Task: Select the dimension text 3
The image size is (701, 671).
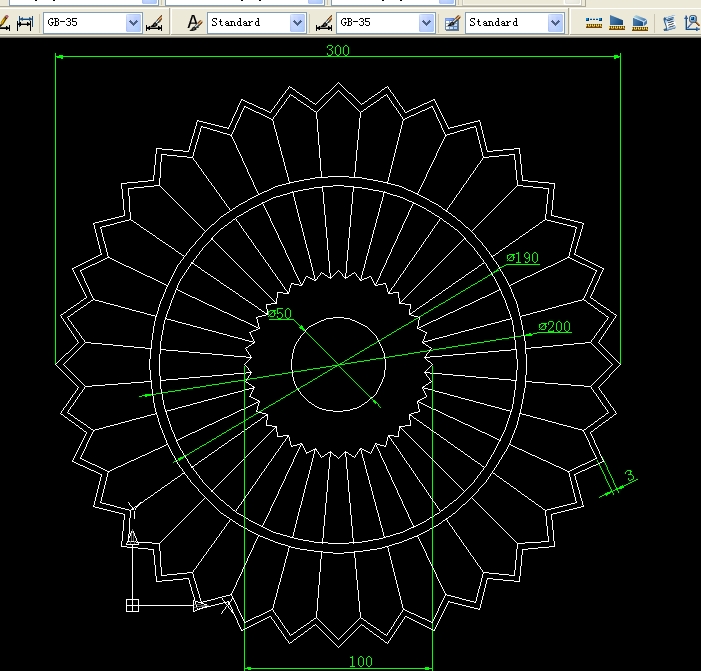Action: pyautogui.click(x=630, y=475)
